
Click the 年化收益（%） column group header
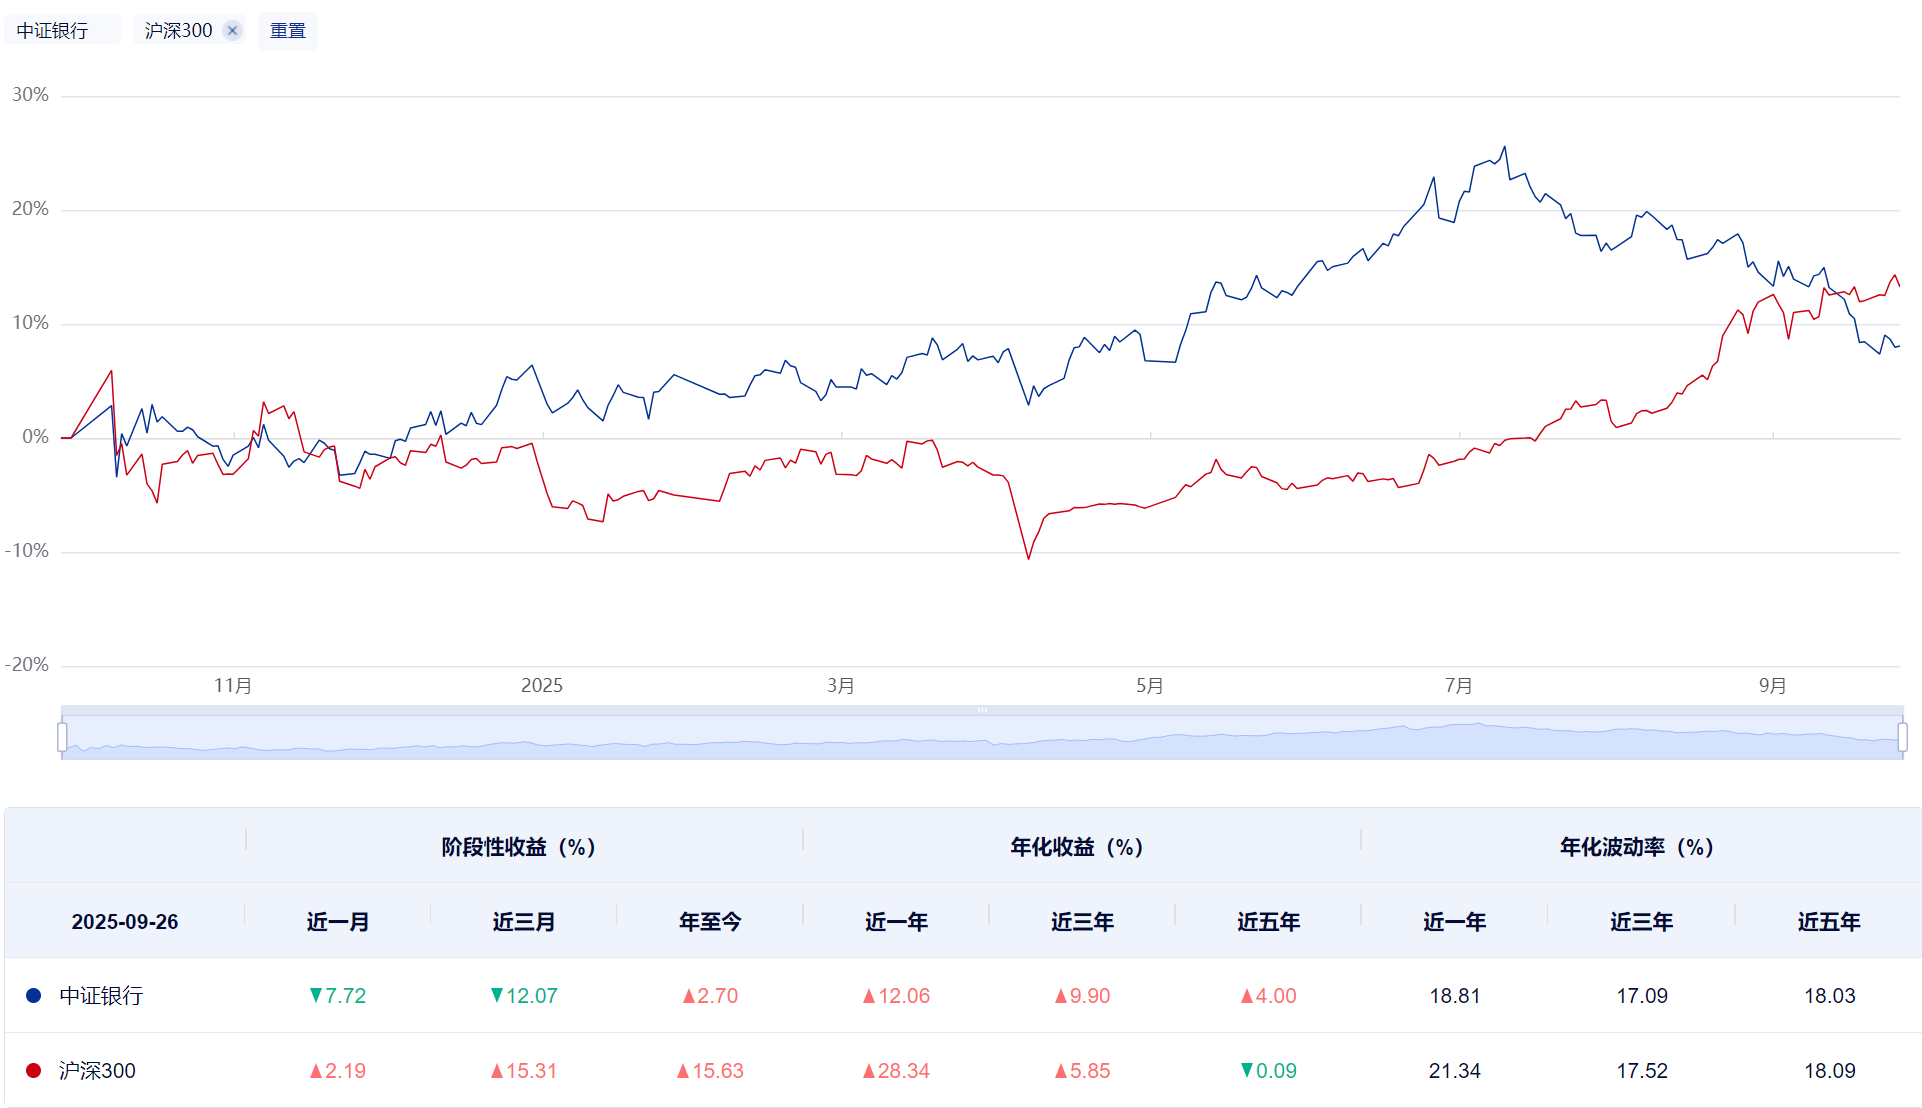tap(1077, 847)
